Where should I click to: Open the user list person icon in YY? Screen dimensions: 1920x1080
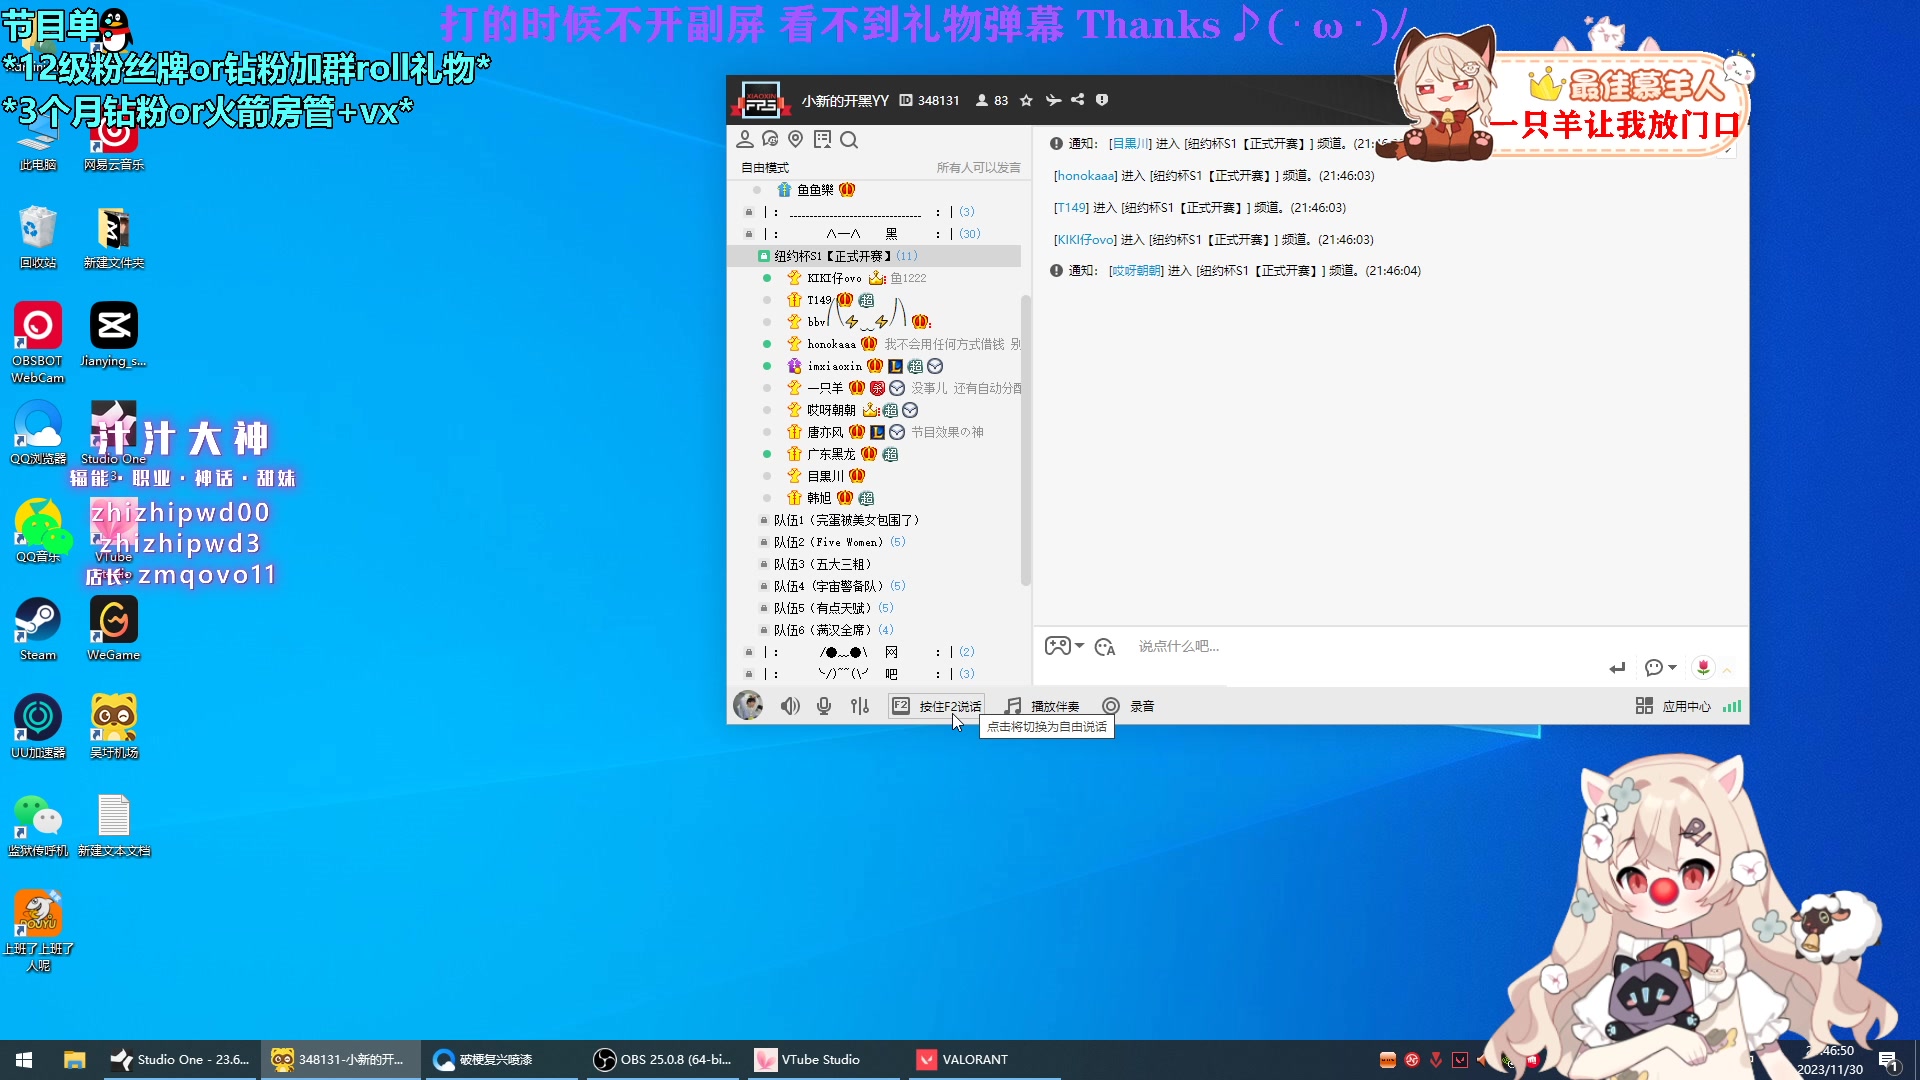(745, 140)
